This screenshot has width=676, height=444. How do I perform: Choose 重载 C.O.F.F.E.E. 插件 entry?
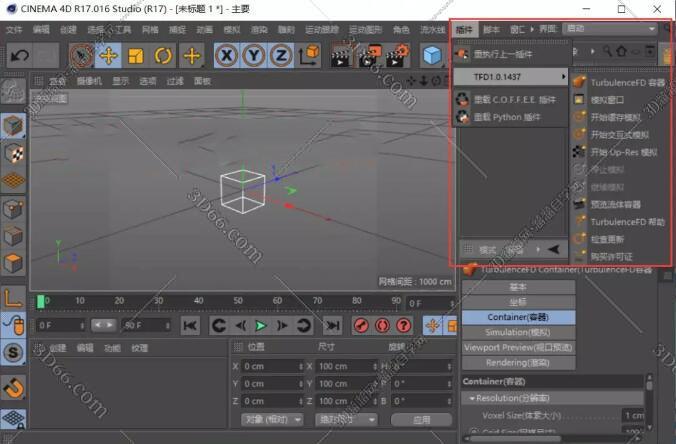511,100
